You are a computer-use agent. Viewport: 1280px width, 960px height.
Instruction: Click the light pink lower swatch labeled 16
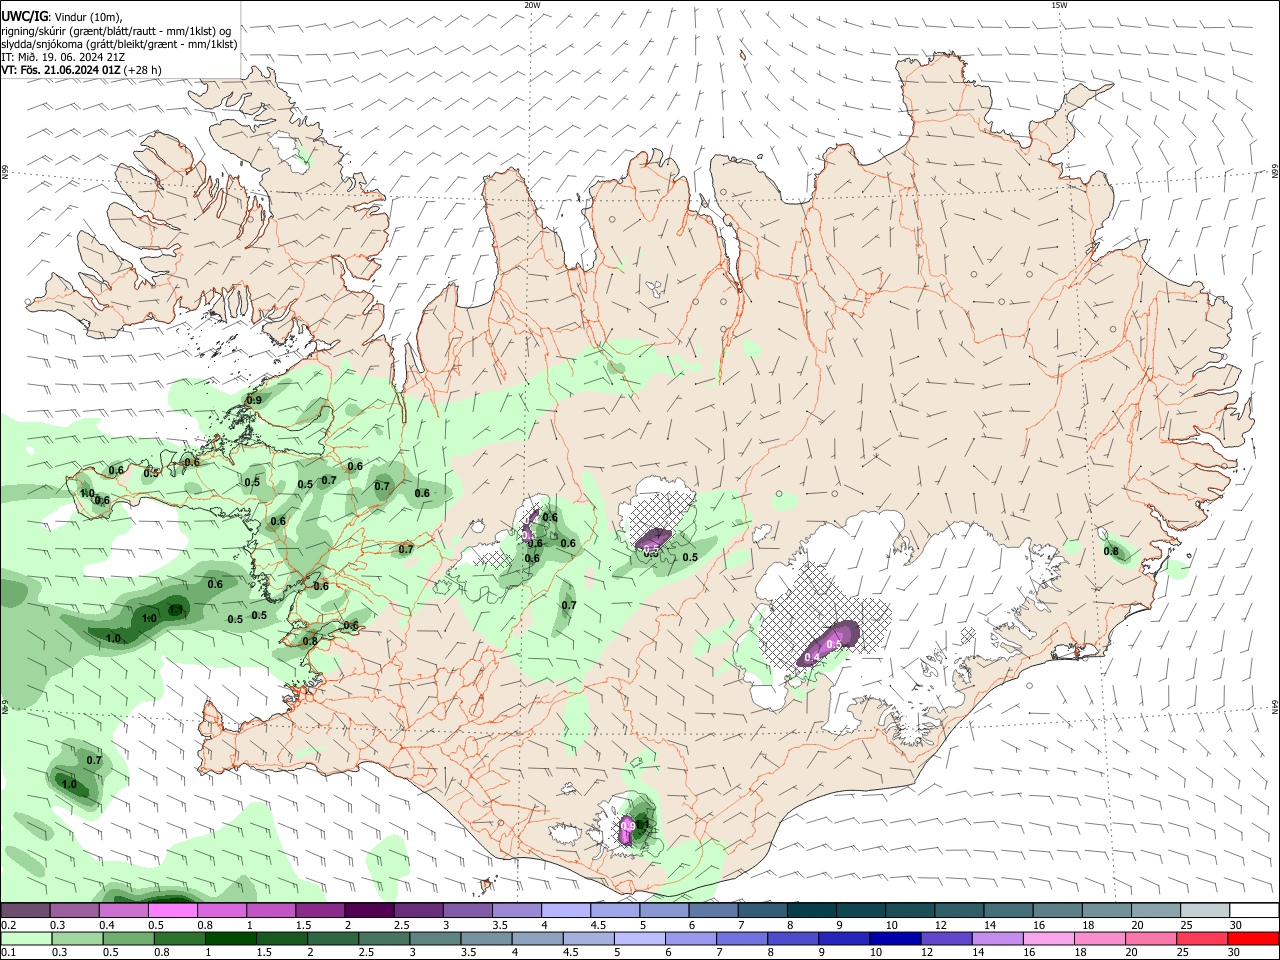1049,939
